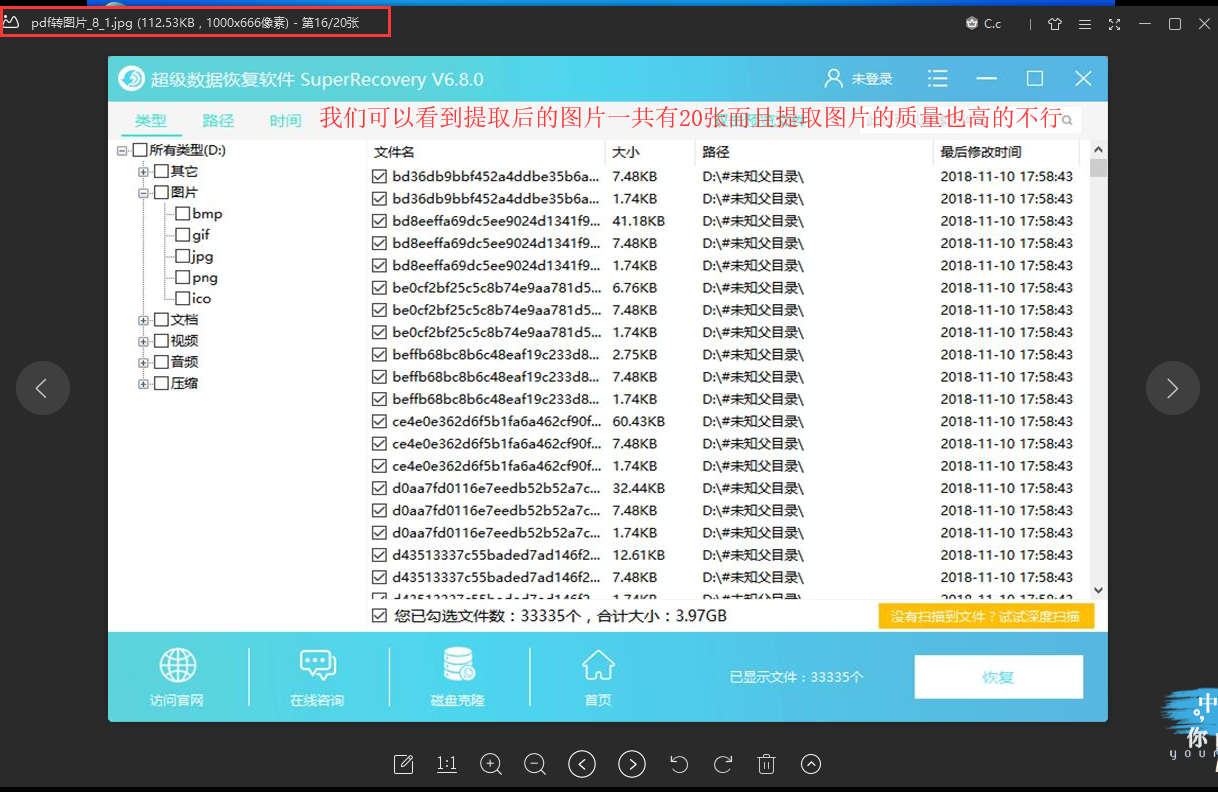Click the pdf转图片_8_1.jpg title text
Image resolution: width=1218 pixels, height=792 pixels.
click(82, 23)
